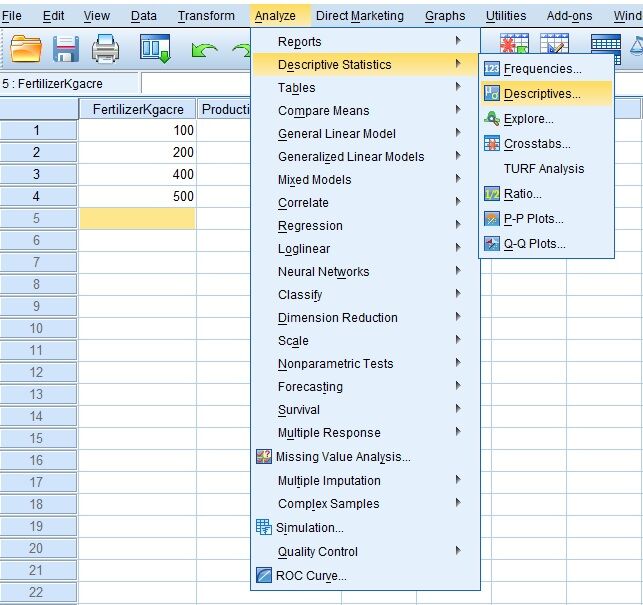This screenshot has width=643, height=605.
Task: Select the FertilizerKgacre column header
Action: [138, 109]
